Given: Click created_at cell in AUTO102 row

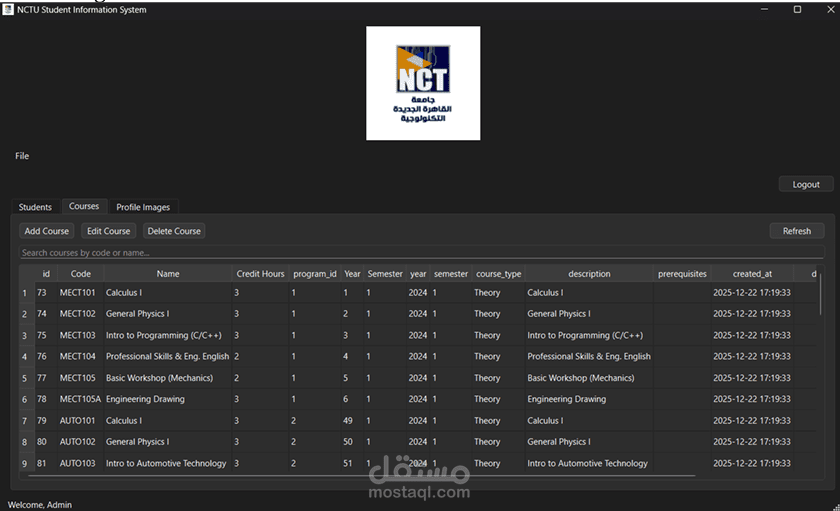Looking at the screenshot, I should click(752, 442).
